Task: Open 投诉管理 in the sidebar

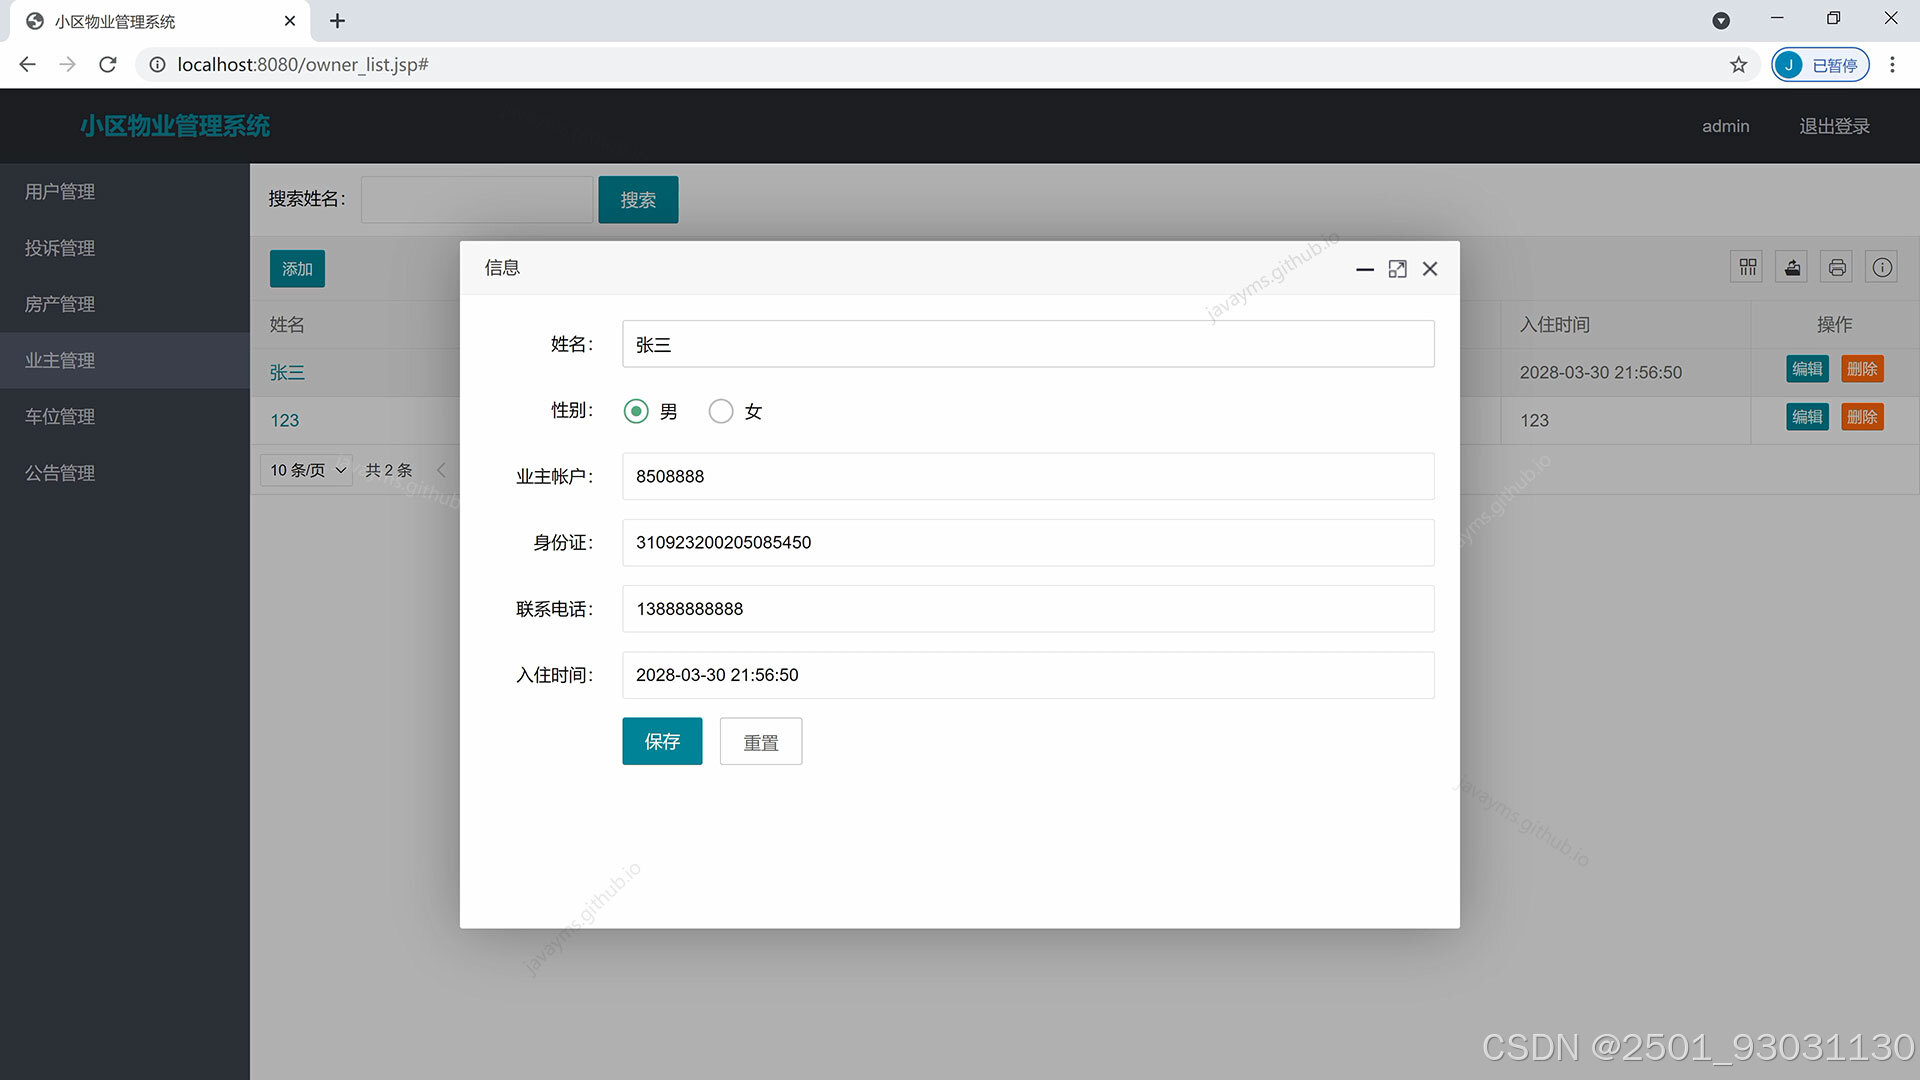Action: tap(125, 247)
